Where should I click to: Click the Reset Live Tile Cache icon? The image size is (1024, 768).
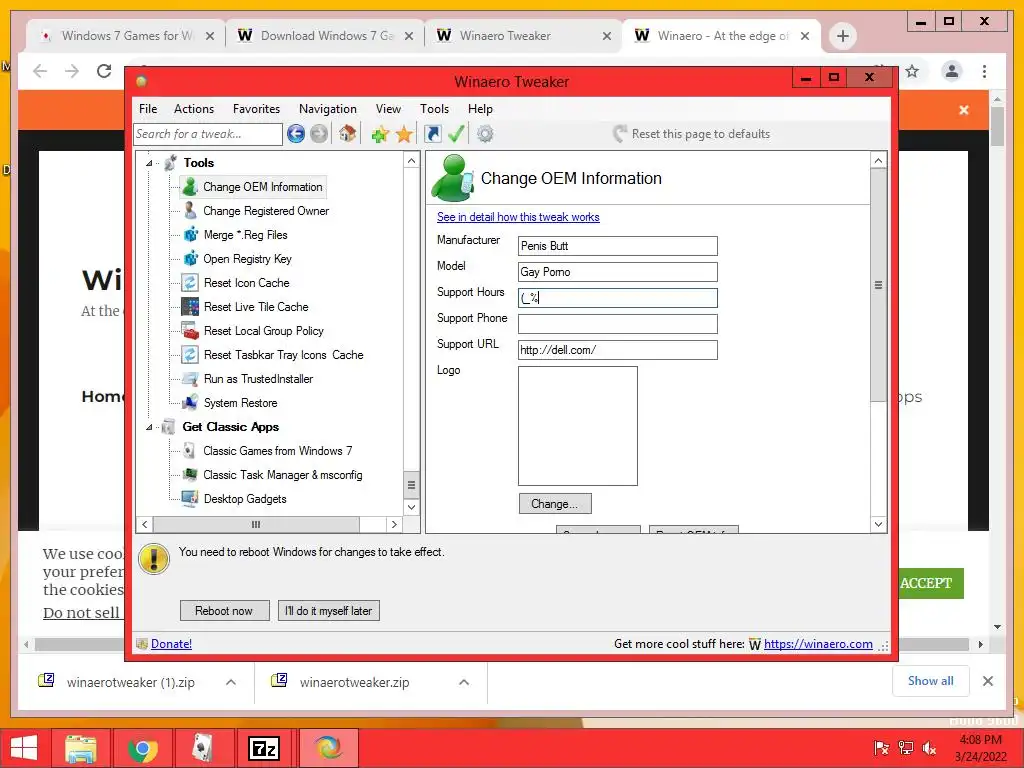click(190, 307)
